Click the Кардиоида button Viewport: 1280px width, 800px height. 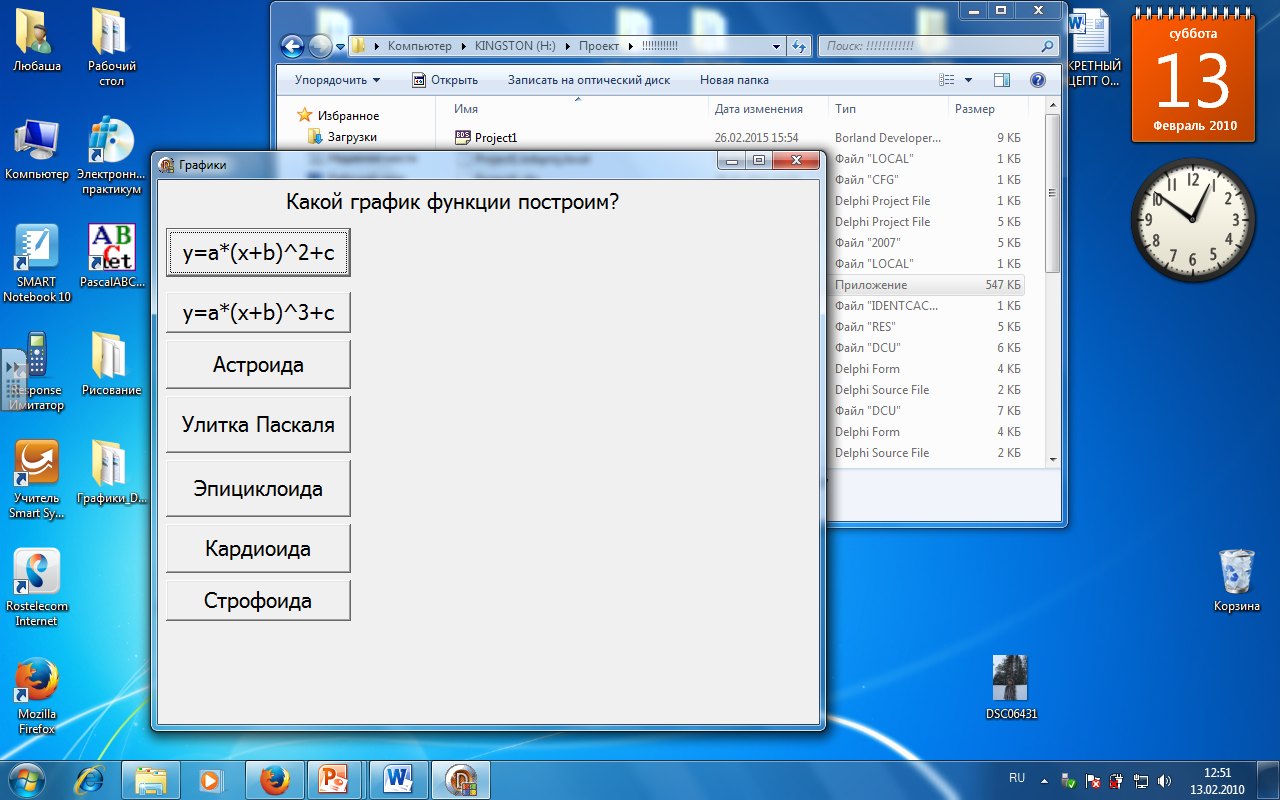coord(258,549)
